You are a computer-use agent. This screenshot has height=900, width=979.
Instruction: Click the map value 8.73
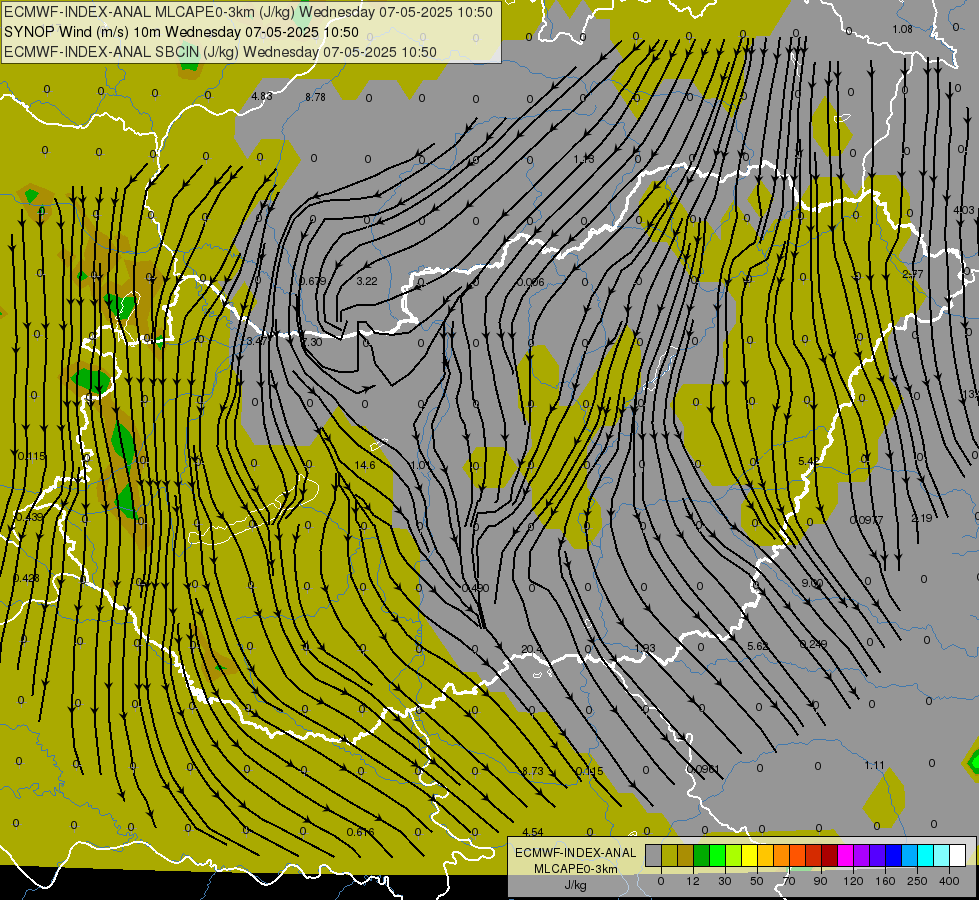point(533,771)
